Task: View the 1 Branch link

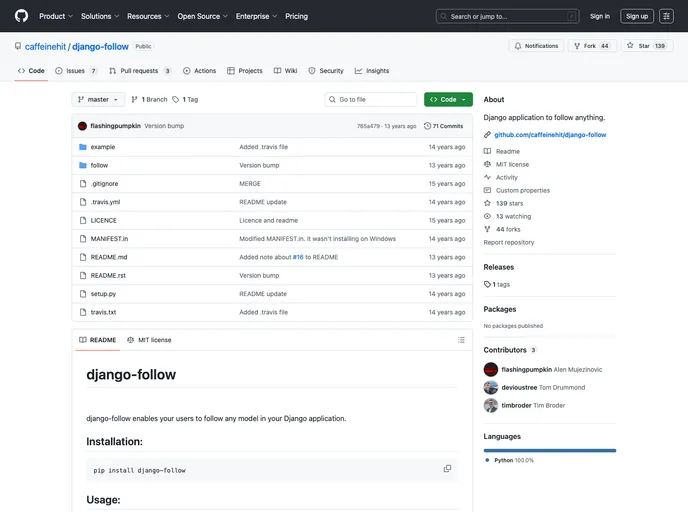Action: [x=150, y=100]
